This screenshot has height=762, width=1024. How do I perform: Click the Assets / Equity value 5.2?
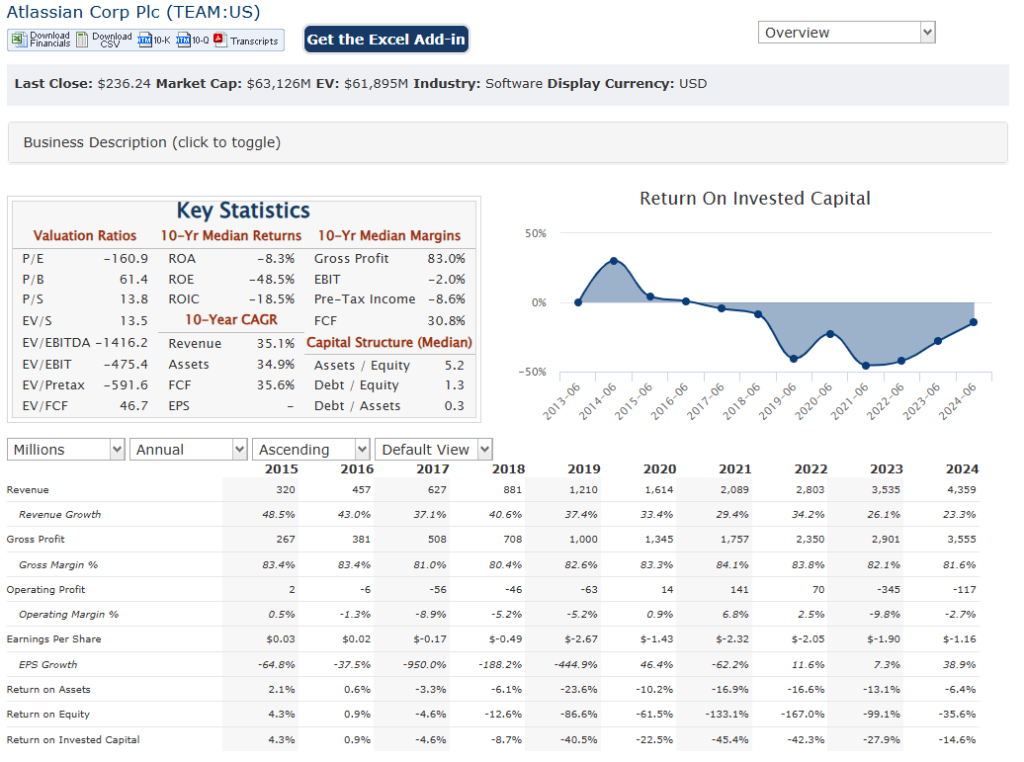pyautogui.click(x=455, y=365)
